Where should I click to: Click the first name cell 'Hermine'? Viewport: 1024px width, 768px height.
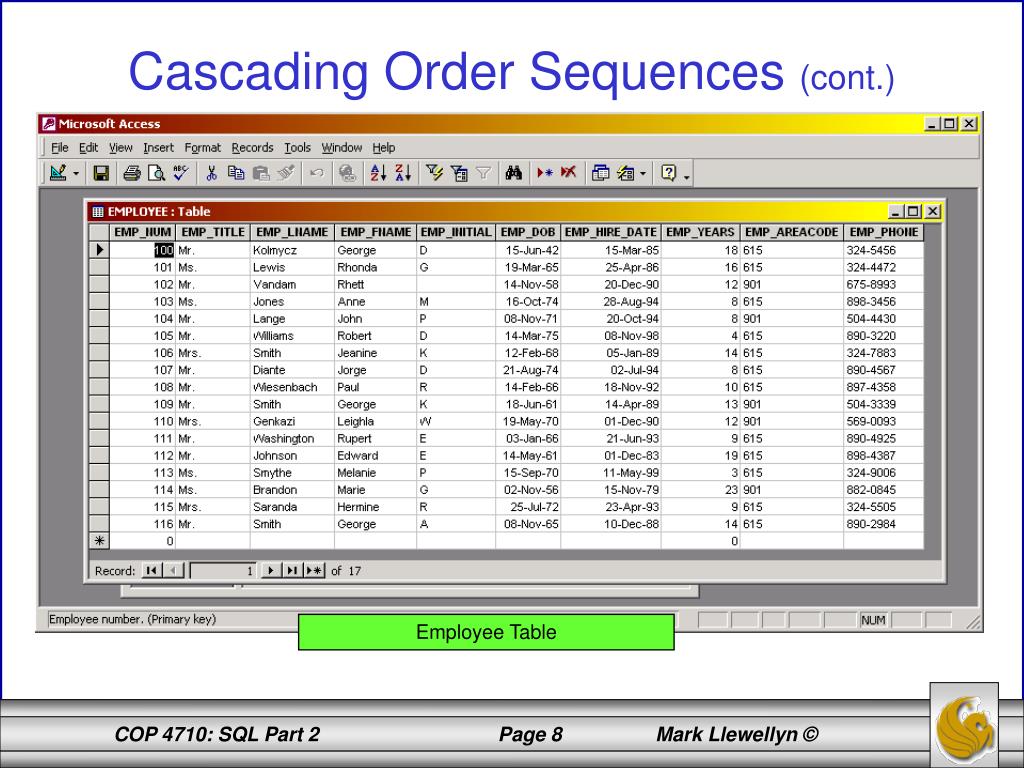pos(376,507)
